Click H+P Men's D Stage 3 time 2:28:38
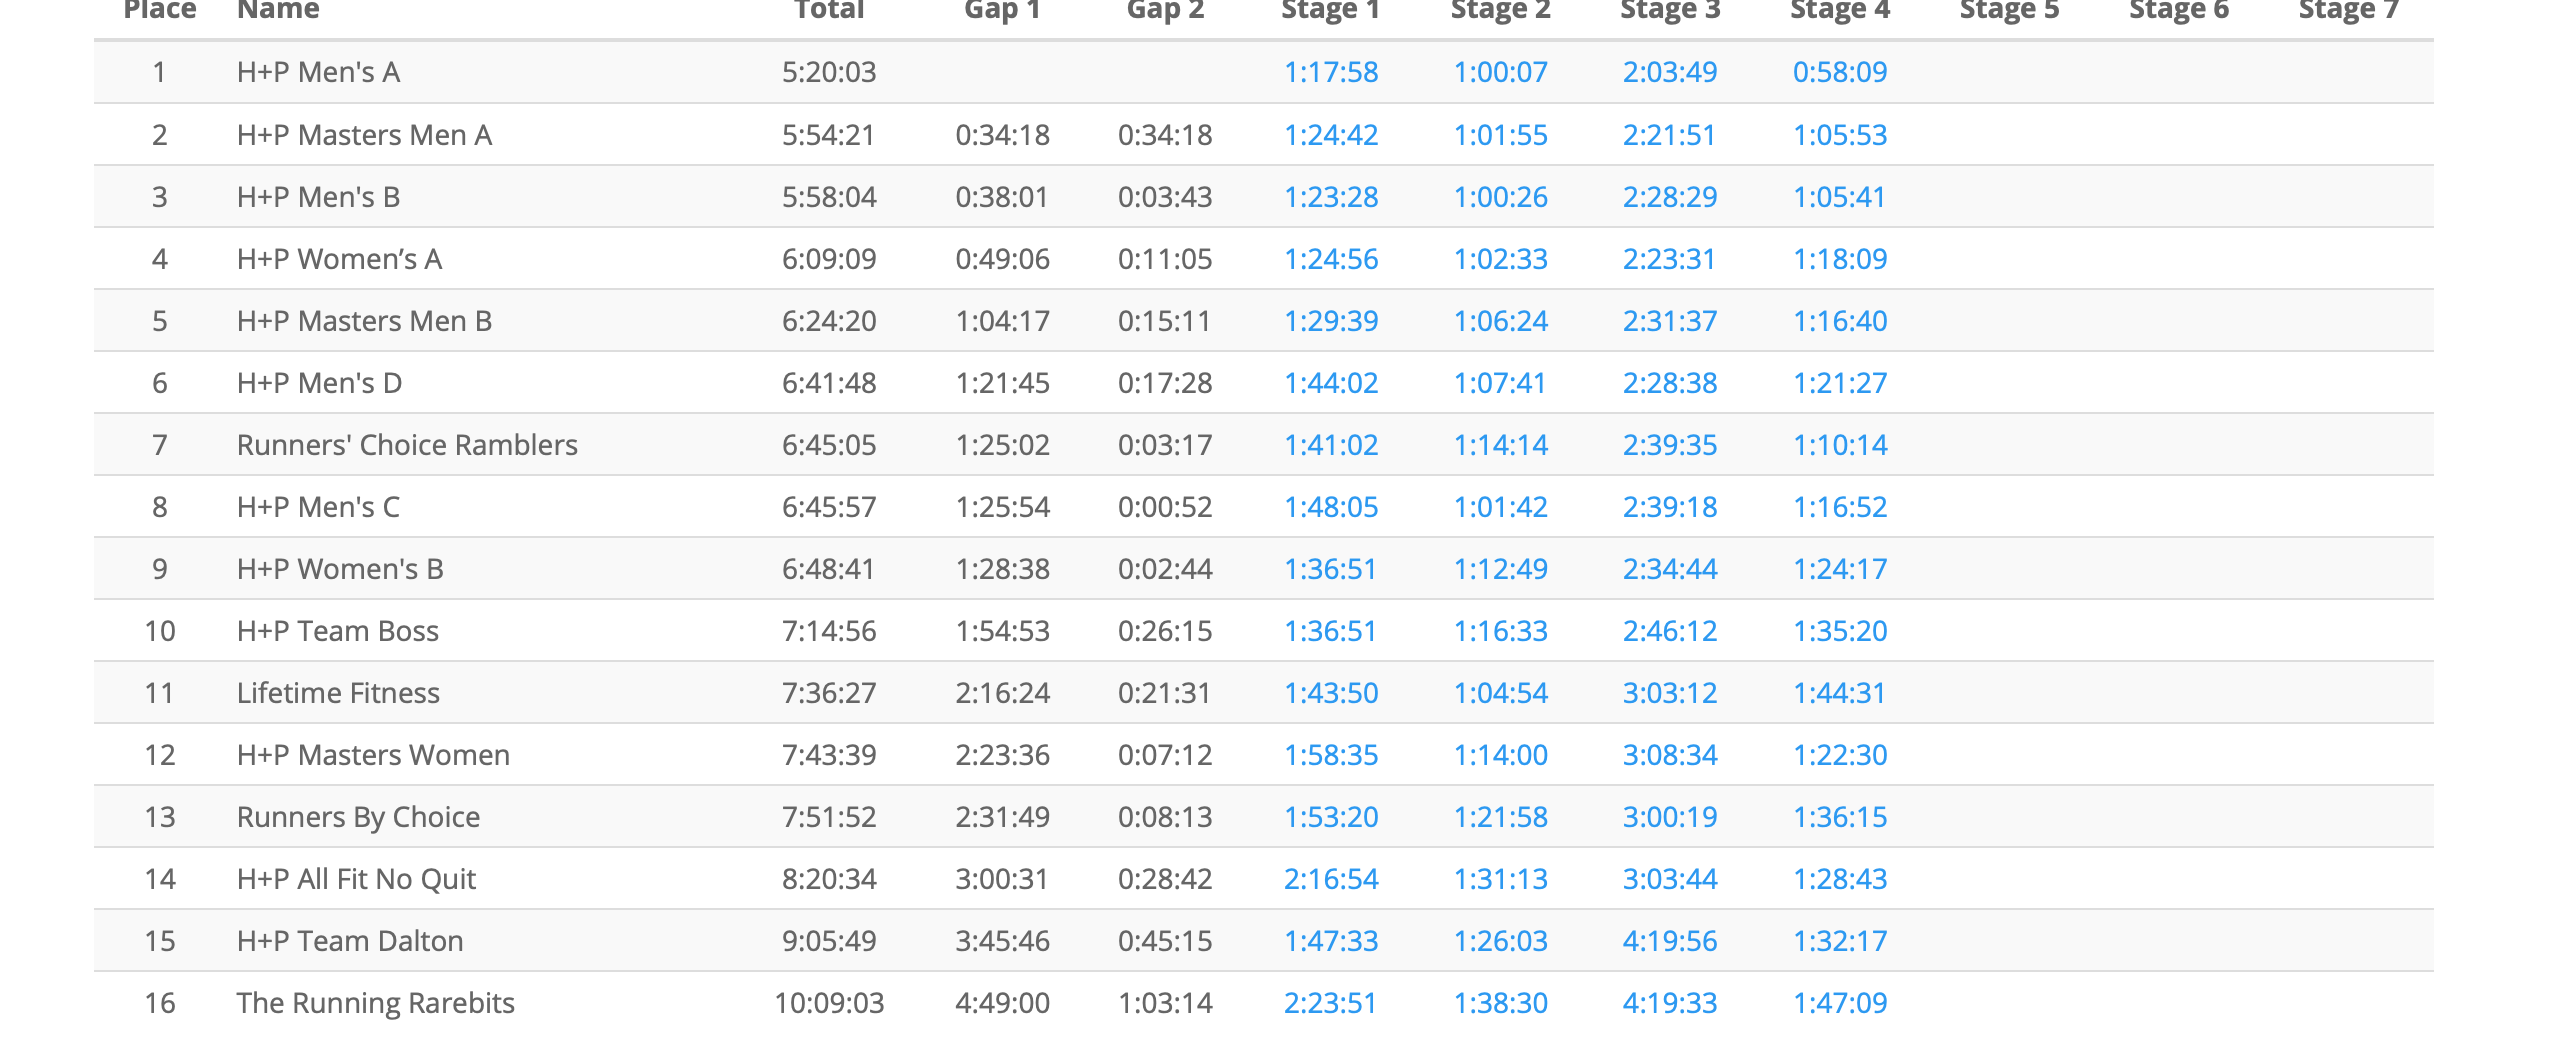The image size is (2574, 1060). (1669, 383)
